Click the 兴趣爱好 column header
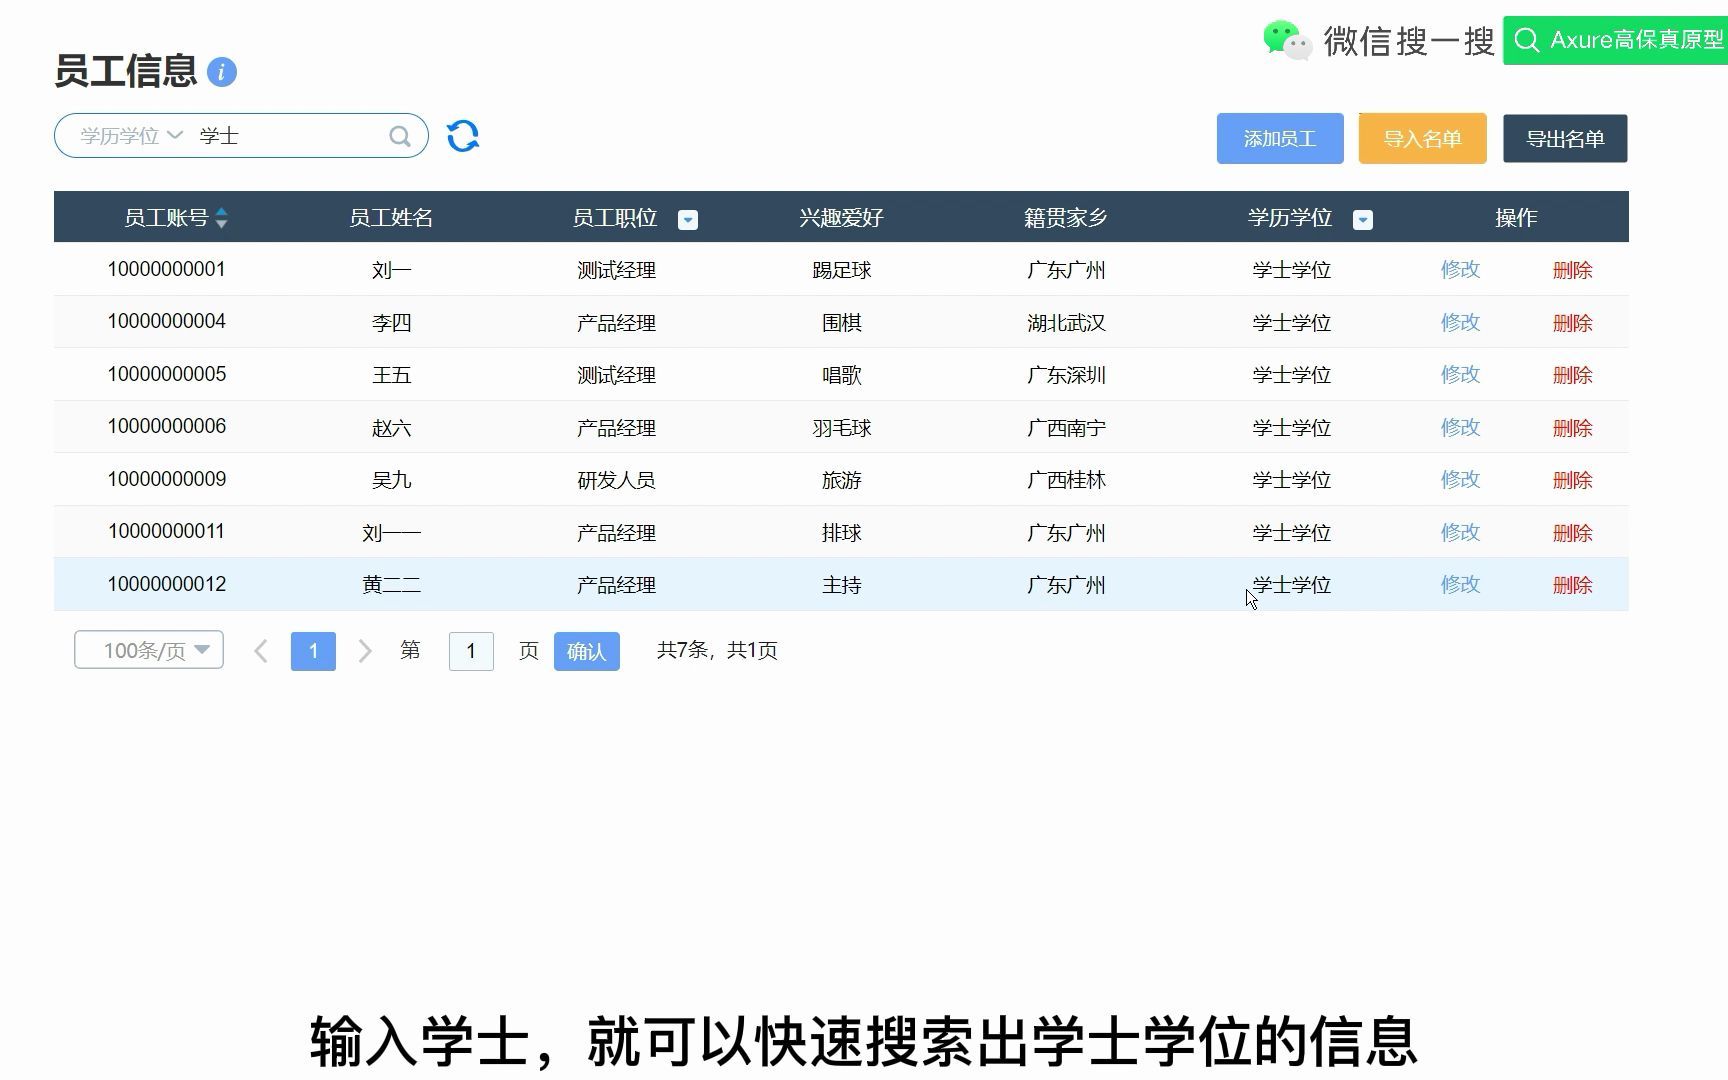The height and width of the screenshot is (1080, 1728). point(841,218)
